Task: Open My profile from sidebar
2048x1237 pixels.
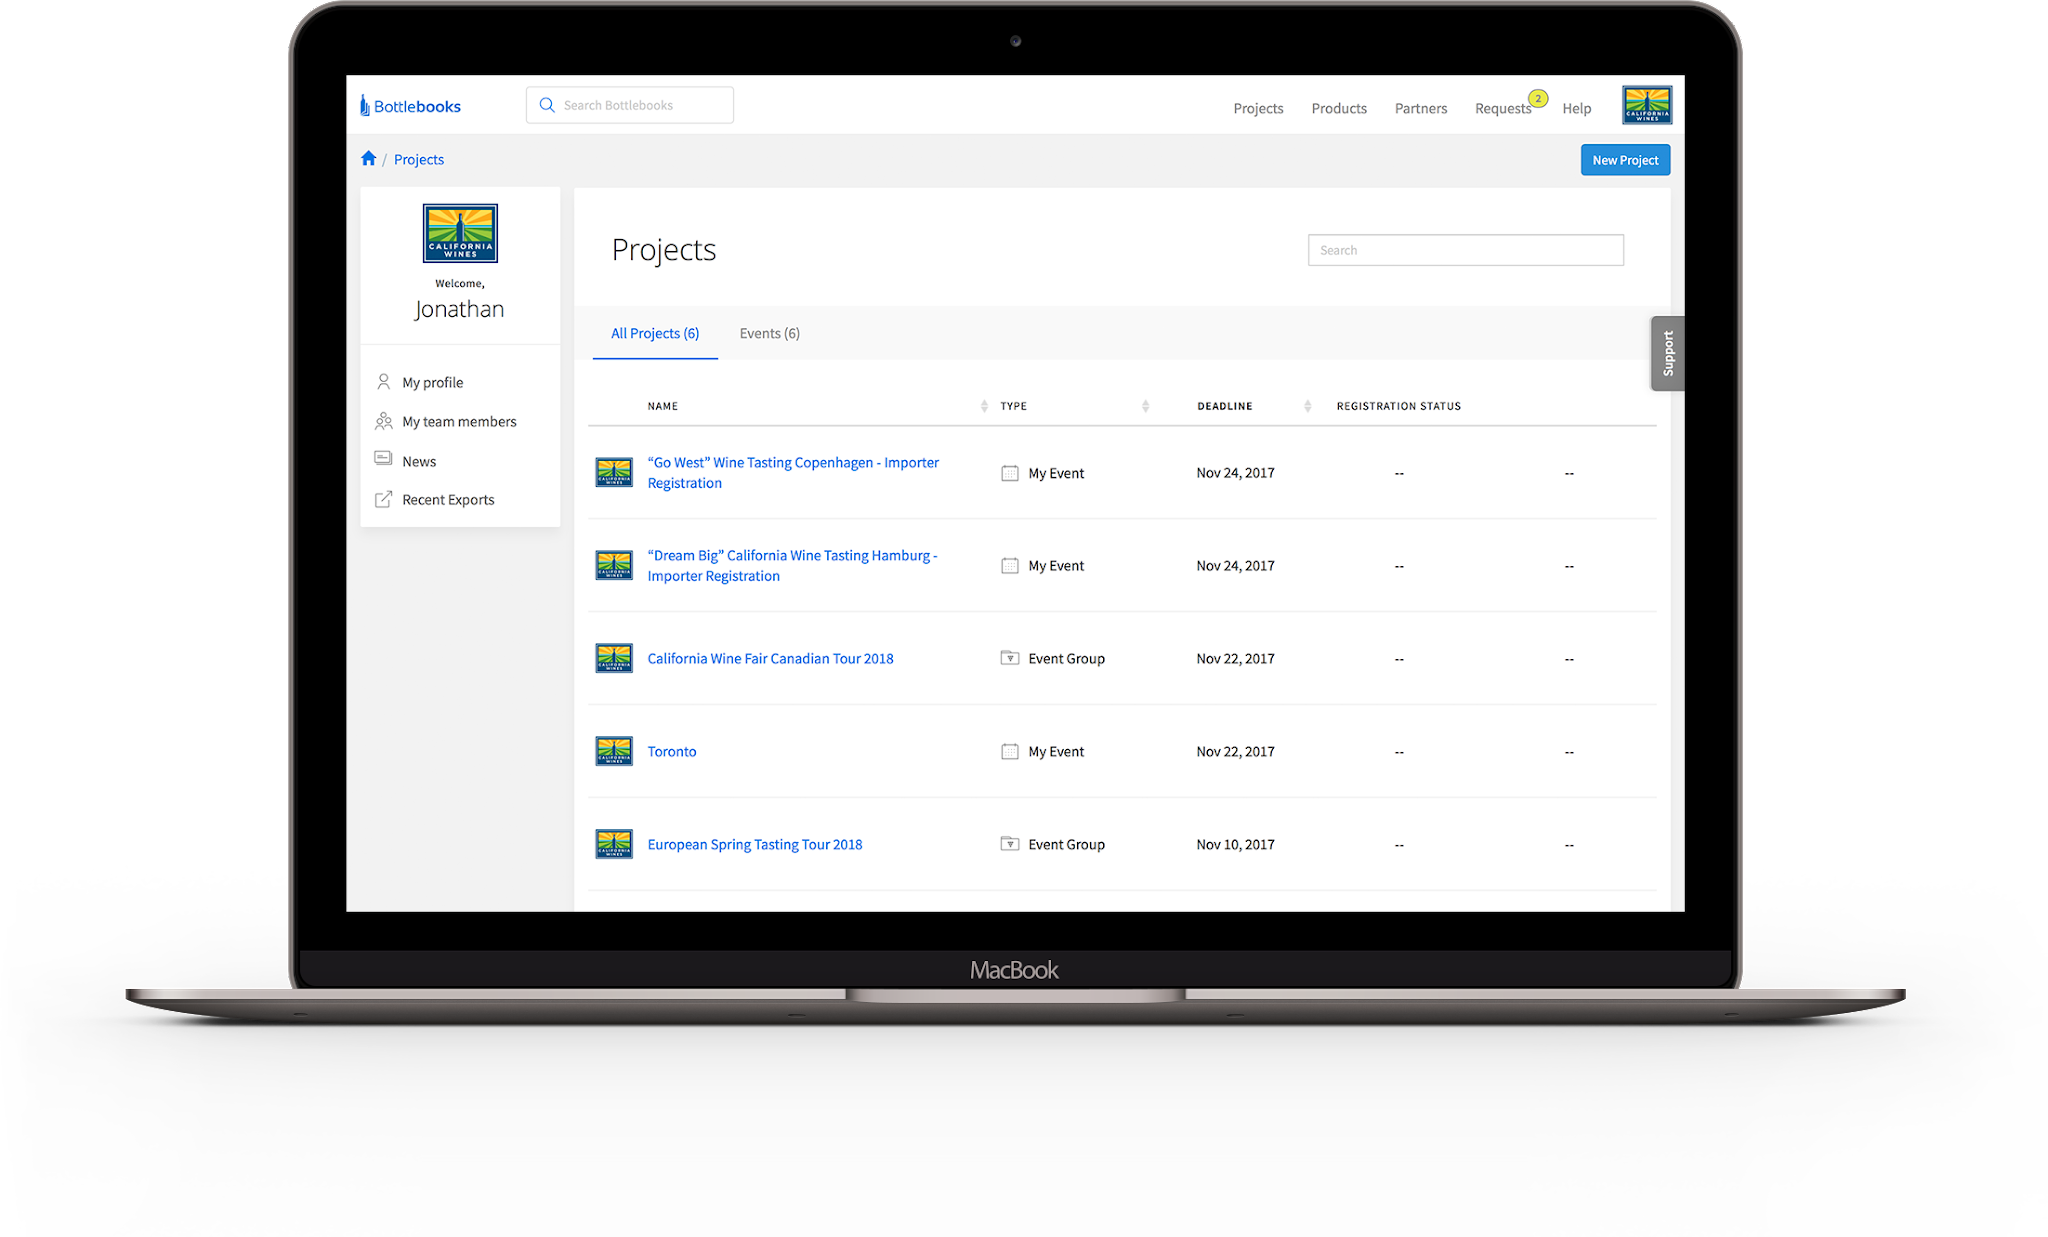Action: [432, 382]
